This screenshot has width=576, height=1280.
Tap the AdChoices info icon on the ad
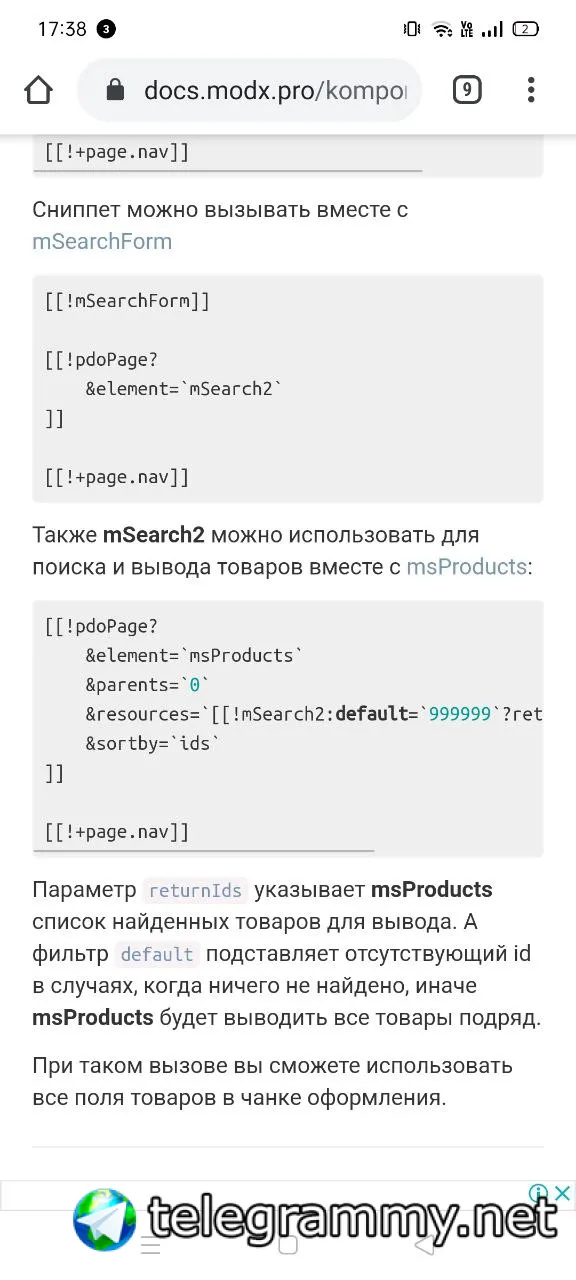539,1193
